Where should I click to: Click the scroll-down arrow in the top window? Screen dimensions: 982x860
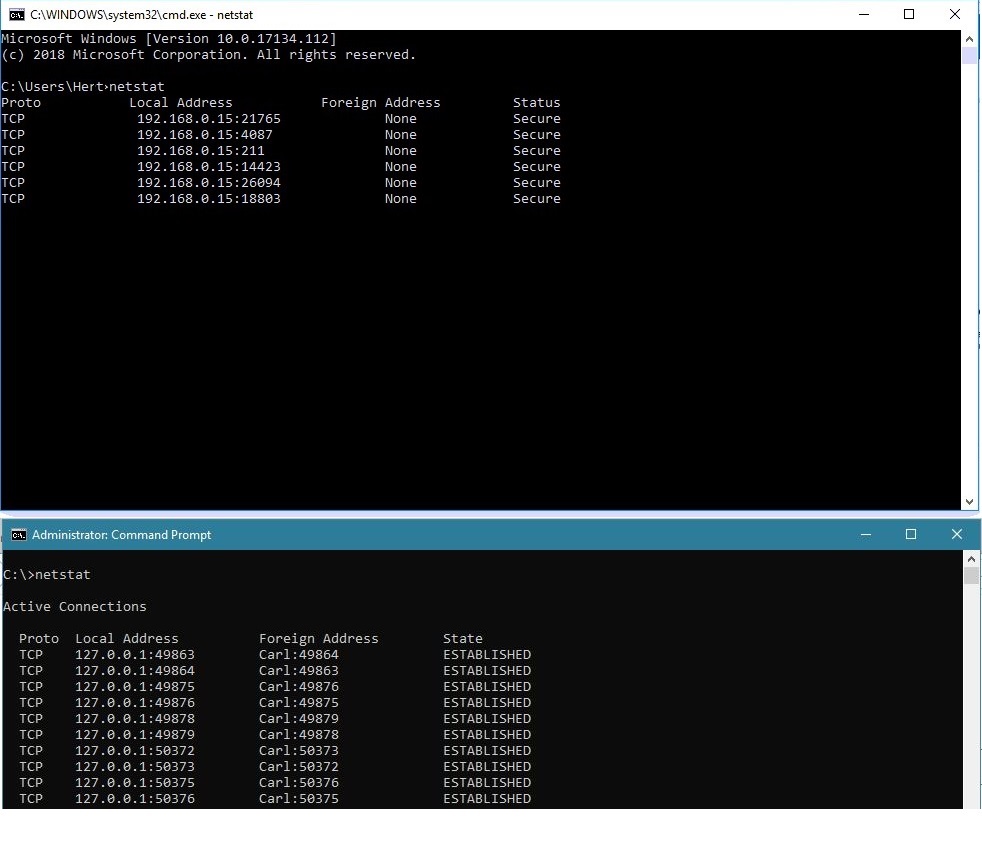point(971,501)
